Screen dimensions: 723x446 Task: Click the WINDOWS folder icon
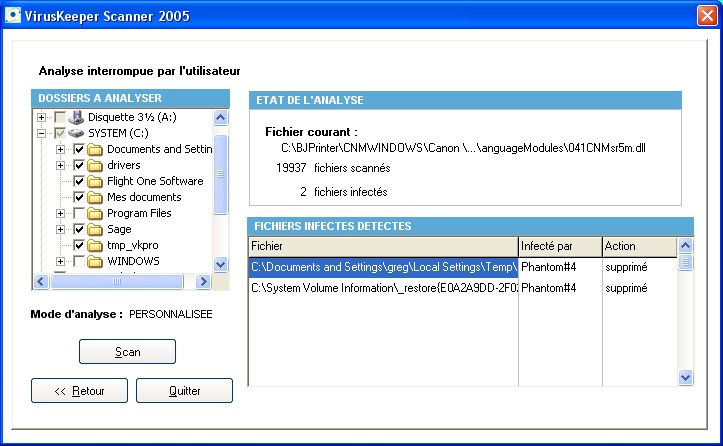(95, 262)
